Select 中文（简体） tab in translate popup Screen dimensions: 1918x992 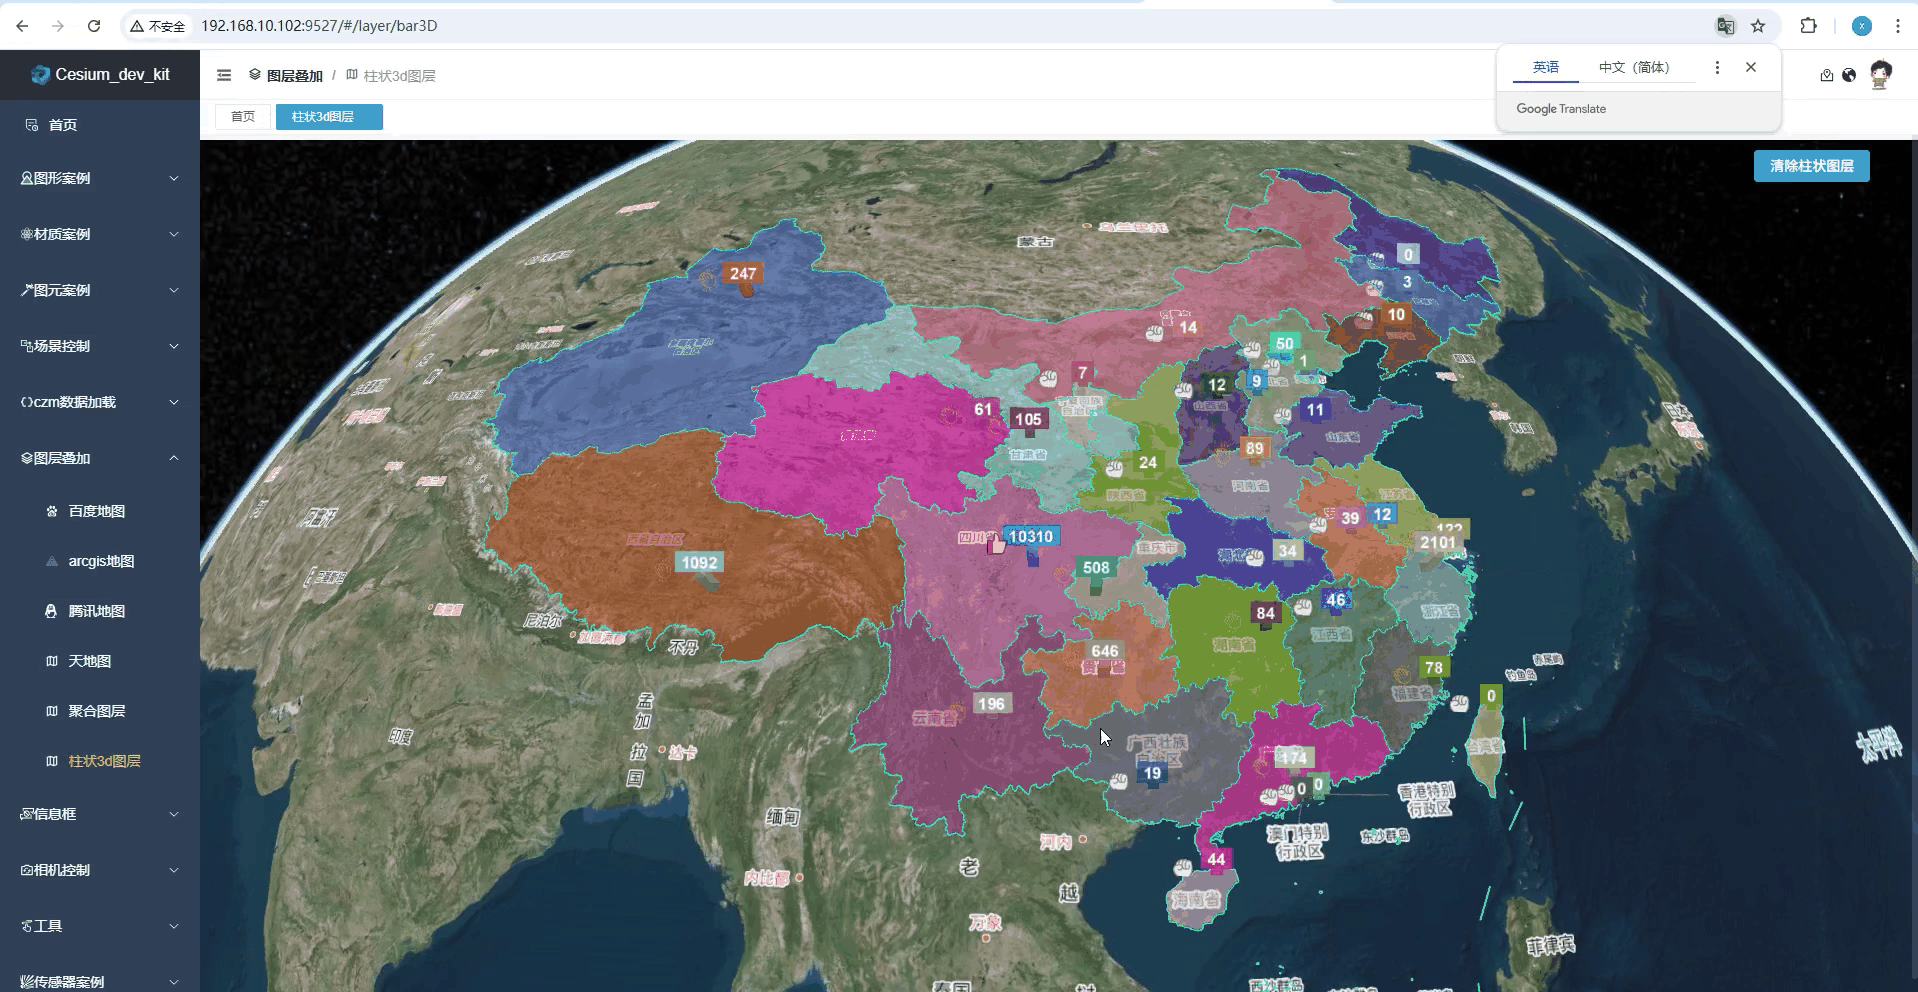[x=1634, y=67]
